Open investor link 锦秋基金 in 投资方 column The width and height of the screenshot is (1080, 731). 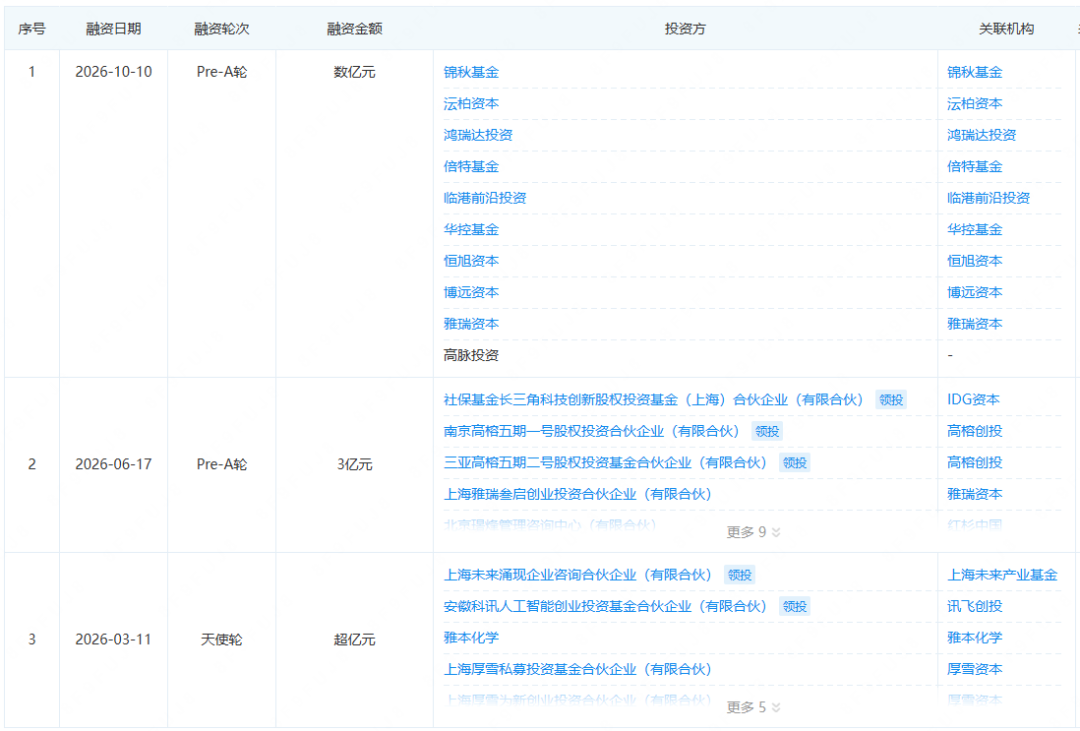click(x=471, y=72)
